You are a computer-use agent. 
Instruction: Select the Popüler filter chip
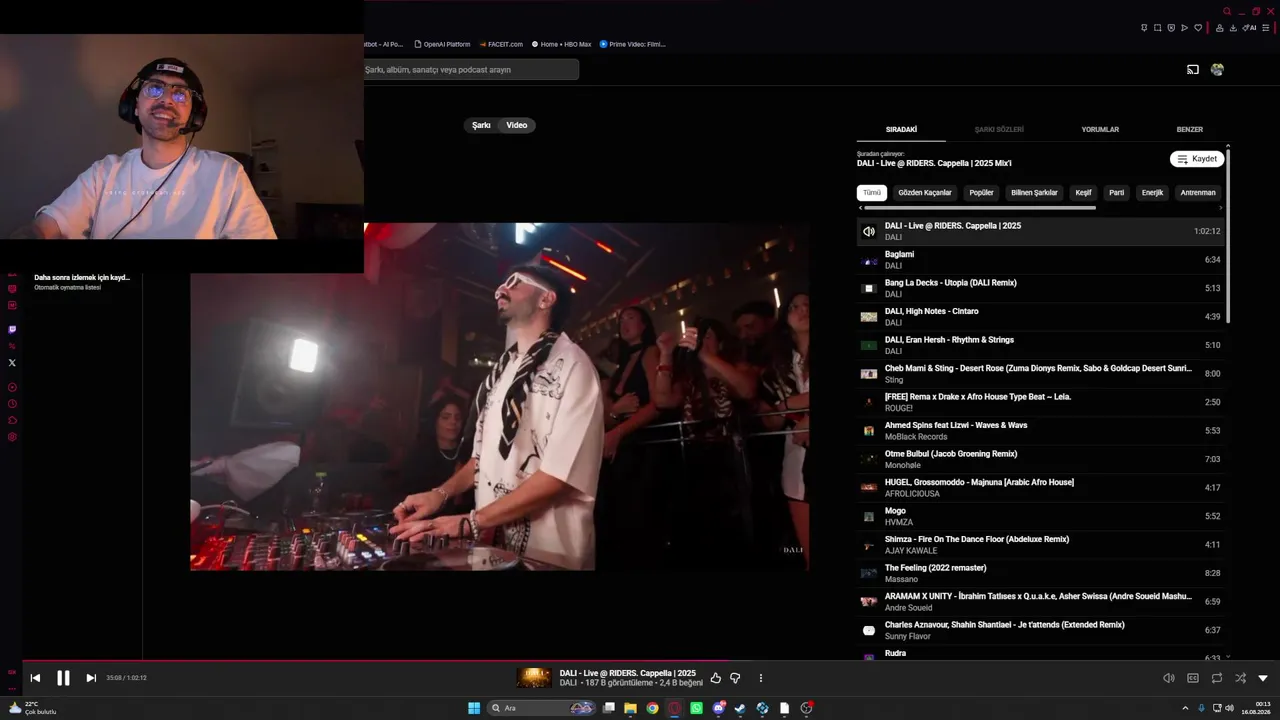click(982, 193)
